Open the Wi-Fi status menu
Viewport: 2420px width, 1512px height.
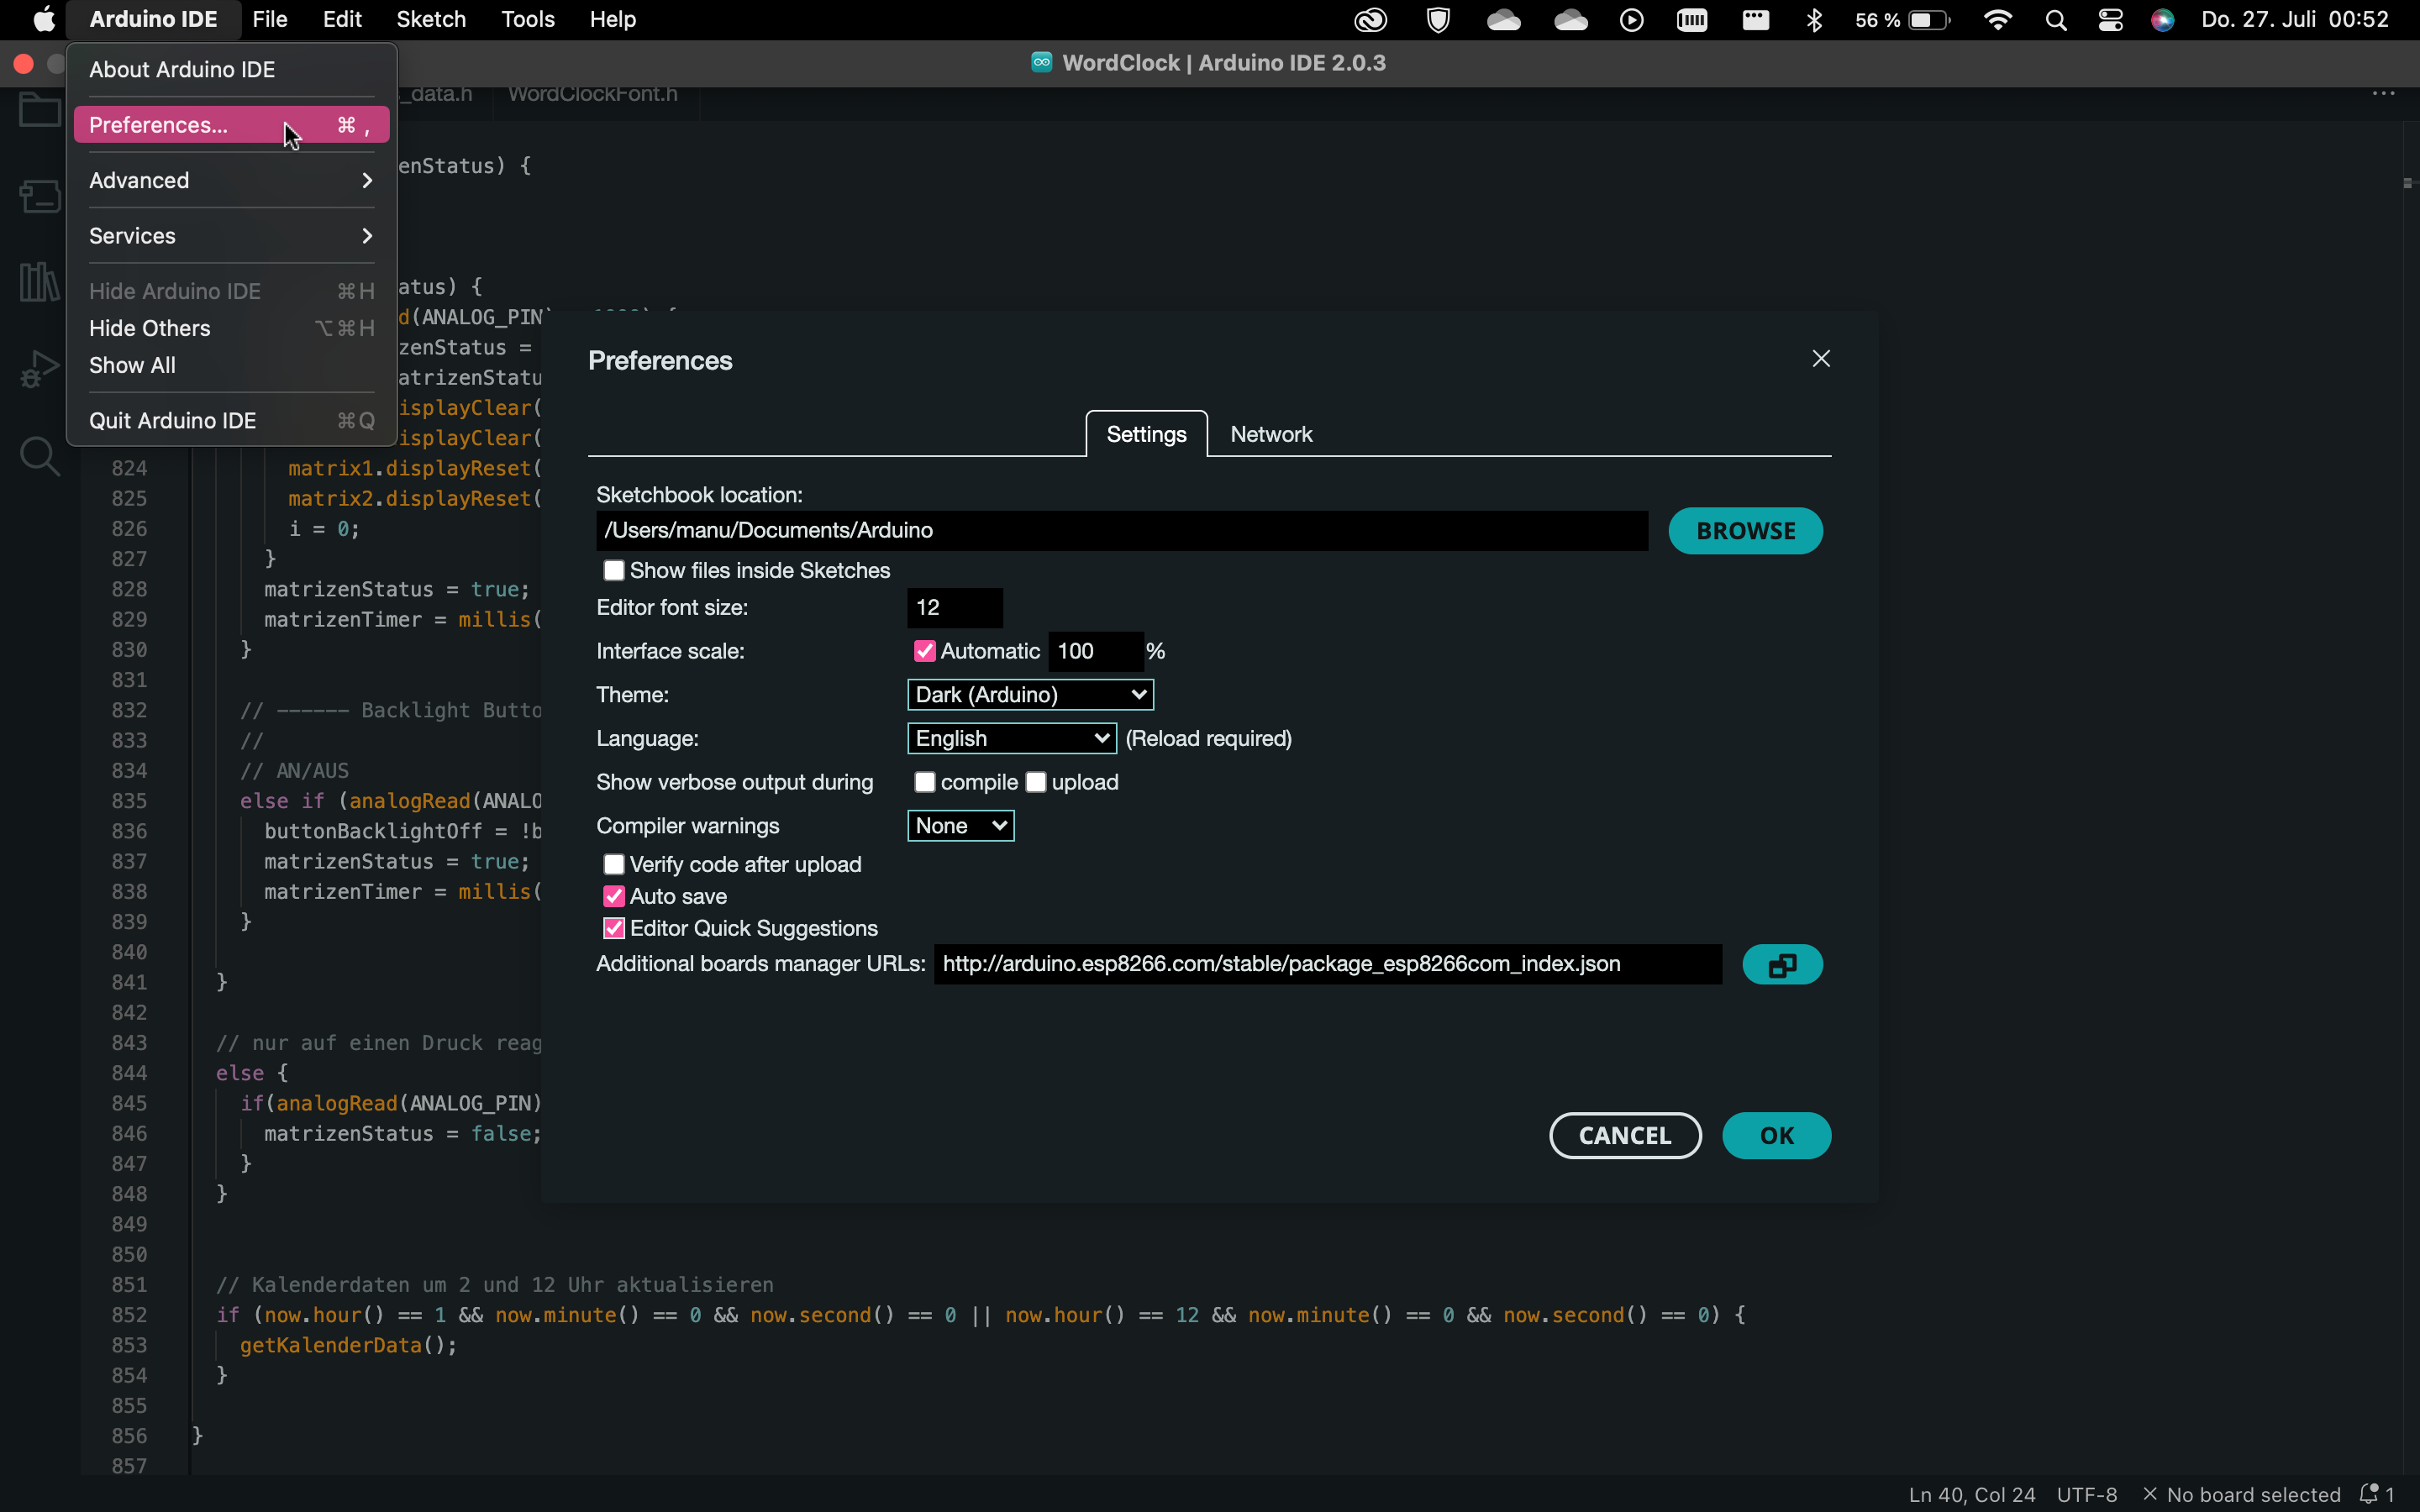[x=1997, y=20]
